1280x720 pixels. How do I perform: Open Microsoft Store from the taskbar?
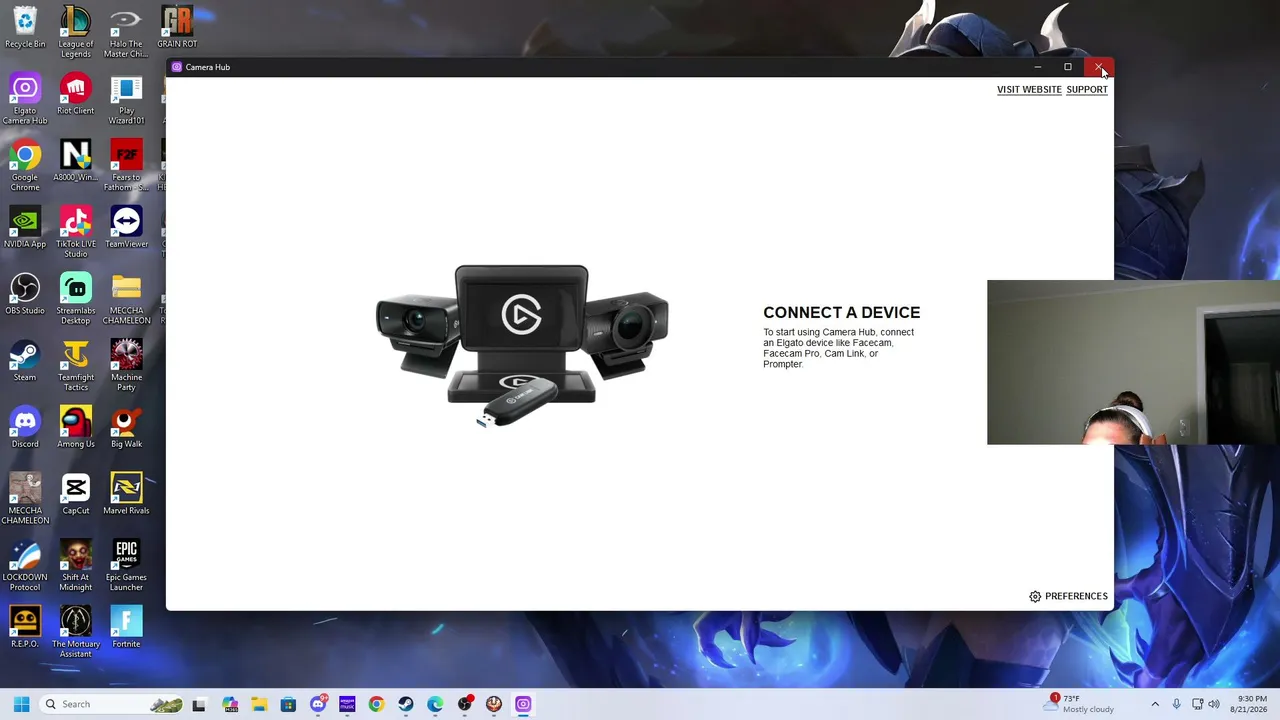[288, 704]
